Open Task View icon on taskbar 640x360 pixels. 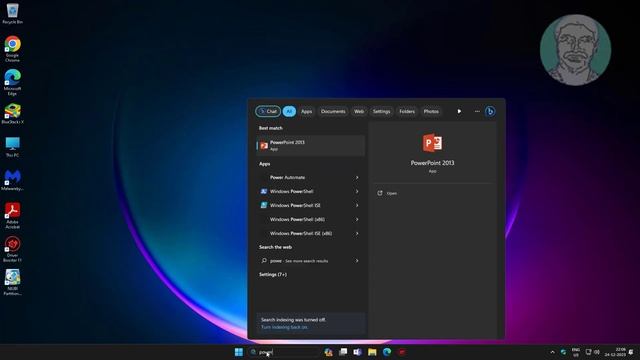[x=343, y=352]
